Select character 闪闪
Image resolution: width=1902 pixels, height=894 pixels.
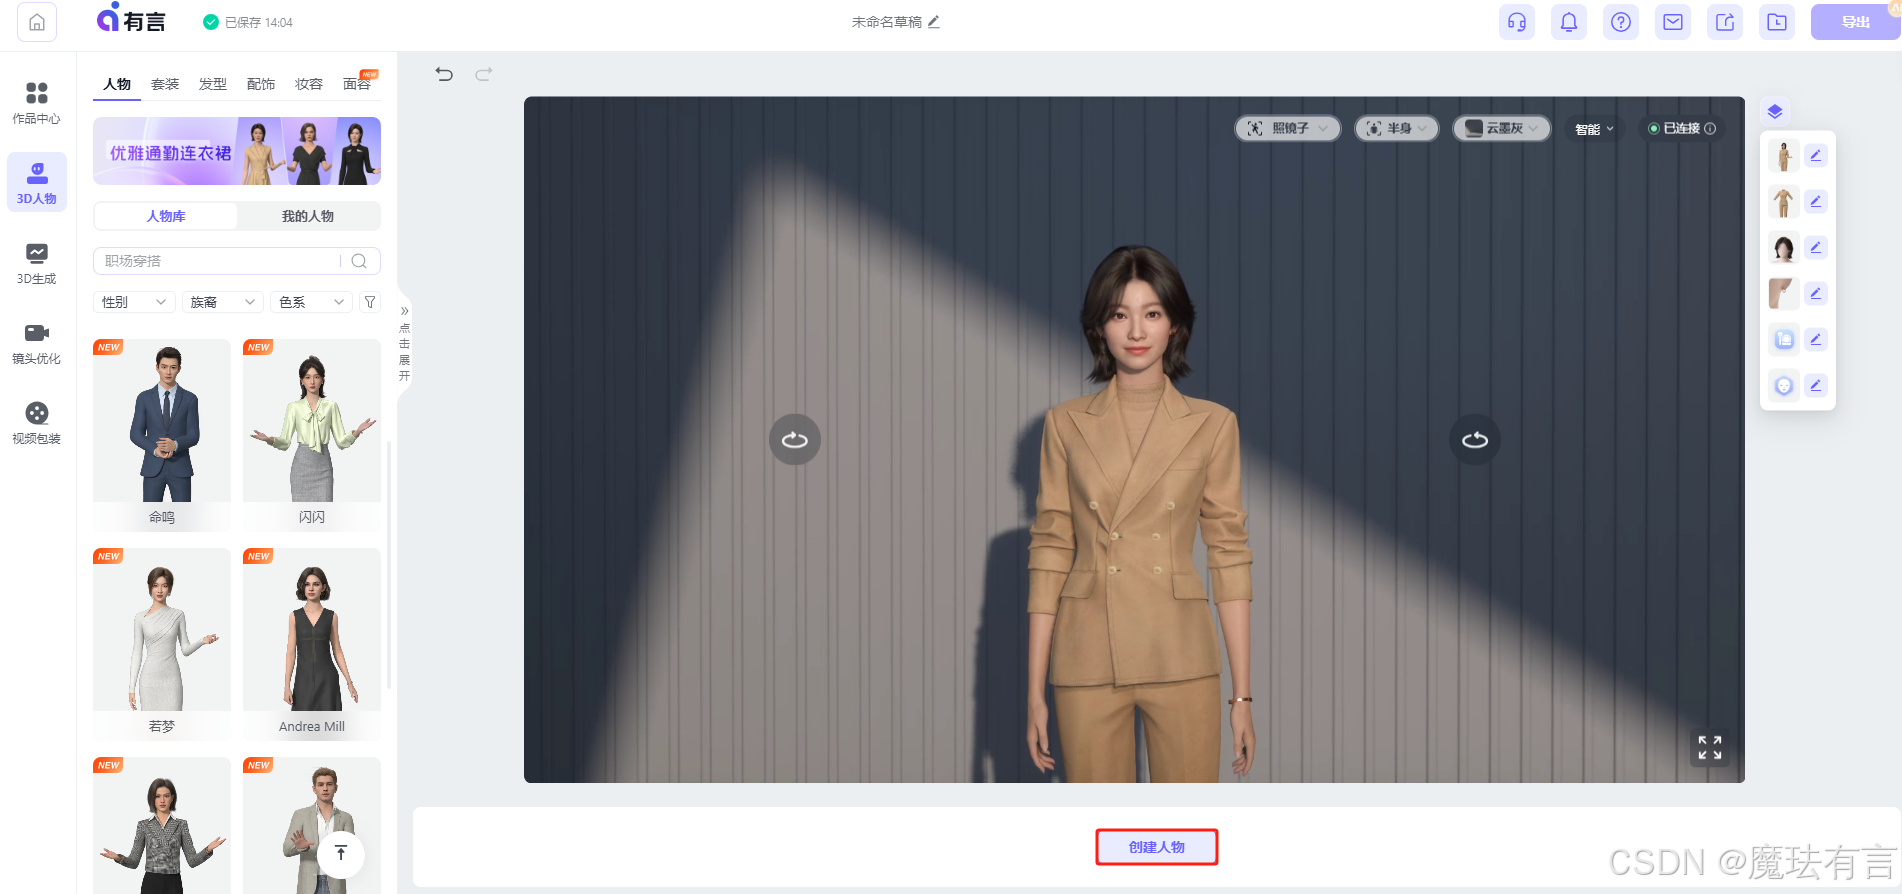click(312, 435)
